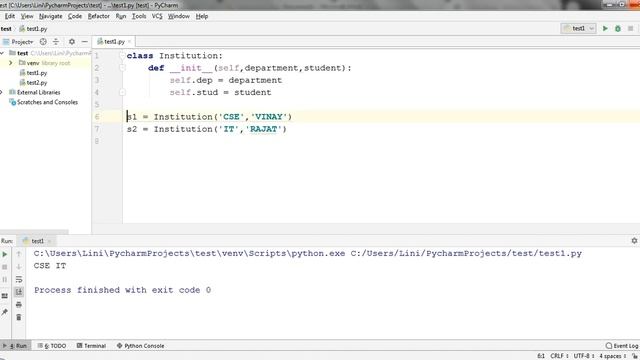The height and width of the screenshot is (360, 640).
Task: Click the test breadcrumb in navigation bar
Action: 6,29
